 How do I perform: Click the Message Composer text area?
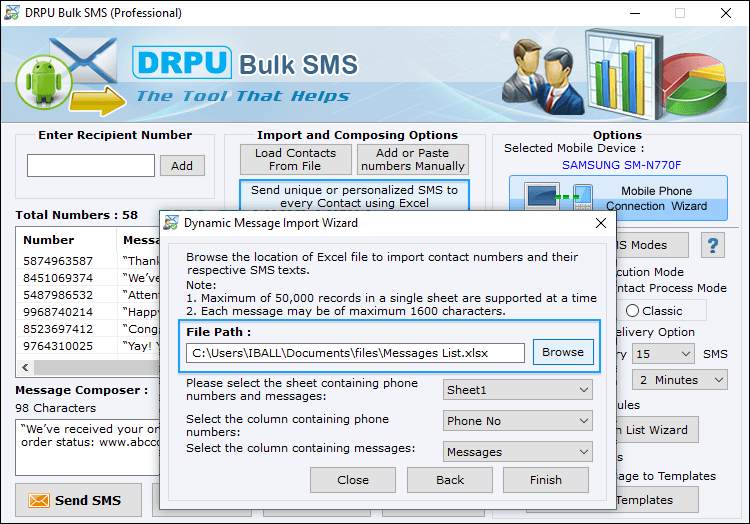(88, 448)
